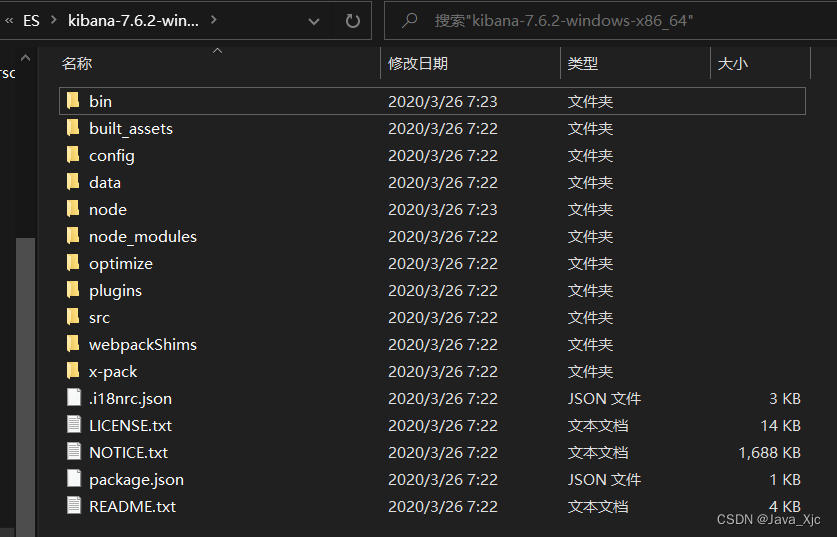Collapse navigation pane with up arrow
Viewport: 837px width, 537px height.
coord(25,58)
